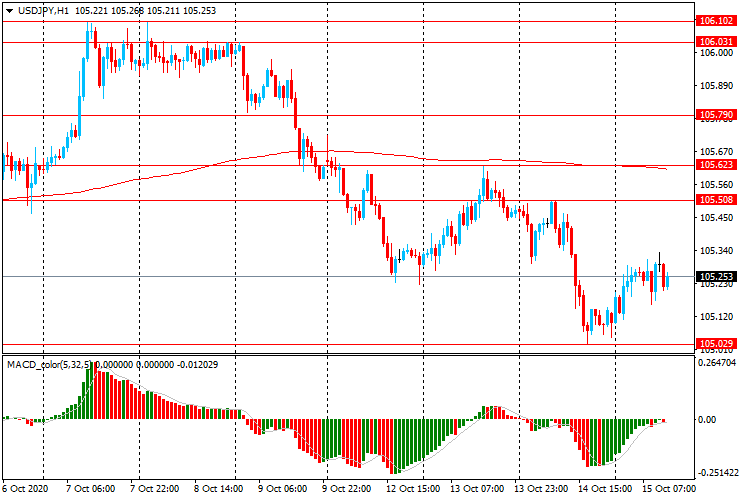Click the 105.560 price scale value
Screen dimensions: 740x500
pyautogui.click(x=716, y=185)
